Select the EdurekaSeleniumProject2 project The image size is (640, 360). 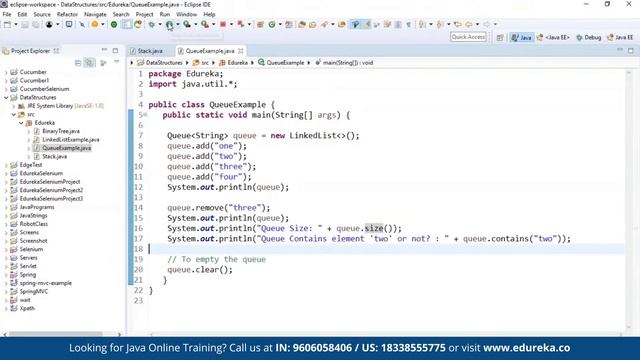pos(51,191)
